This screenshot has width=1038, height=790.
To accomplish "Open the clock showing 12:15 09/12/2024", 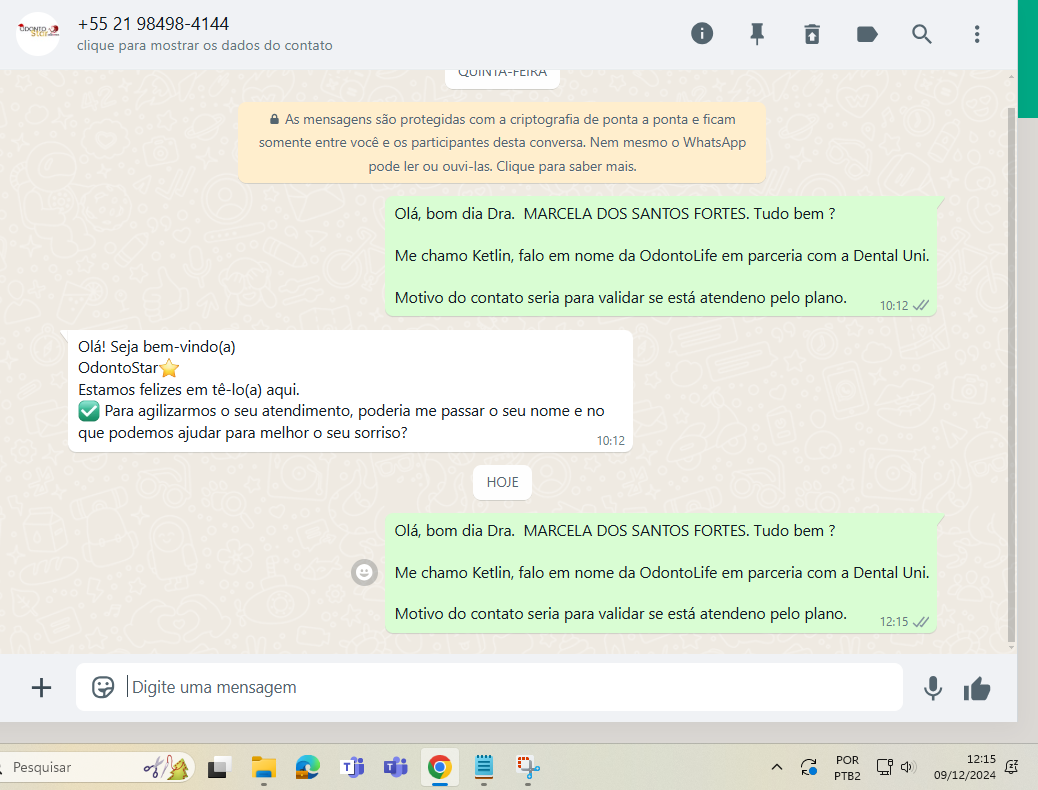I will [x=965, y=767].
